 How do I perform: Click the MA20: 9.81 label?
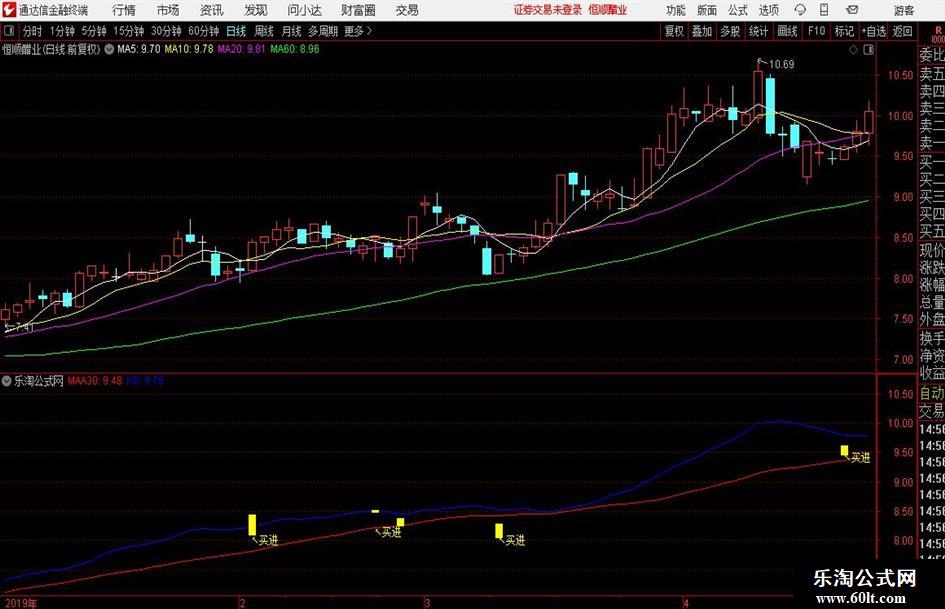click(x=241, y=49)
